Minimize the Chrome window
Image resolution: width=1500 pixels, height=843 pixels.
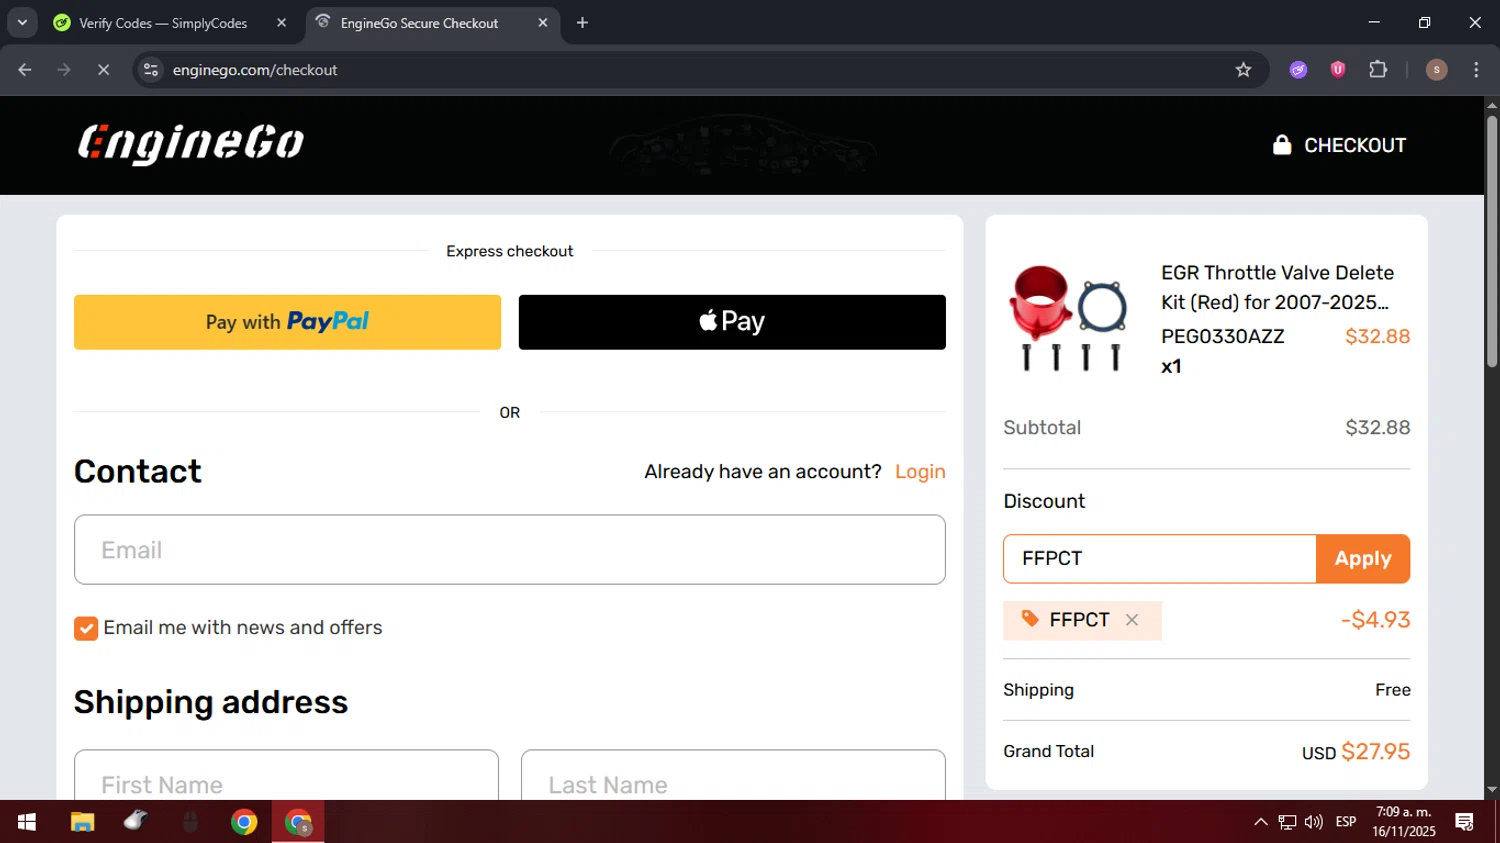coord(1374,22)
